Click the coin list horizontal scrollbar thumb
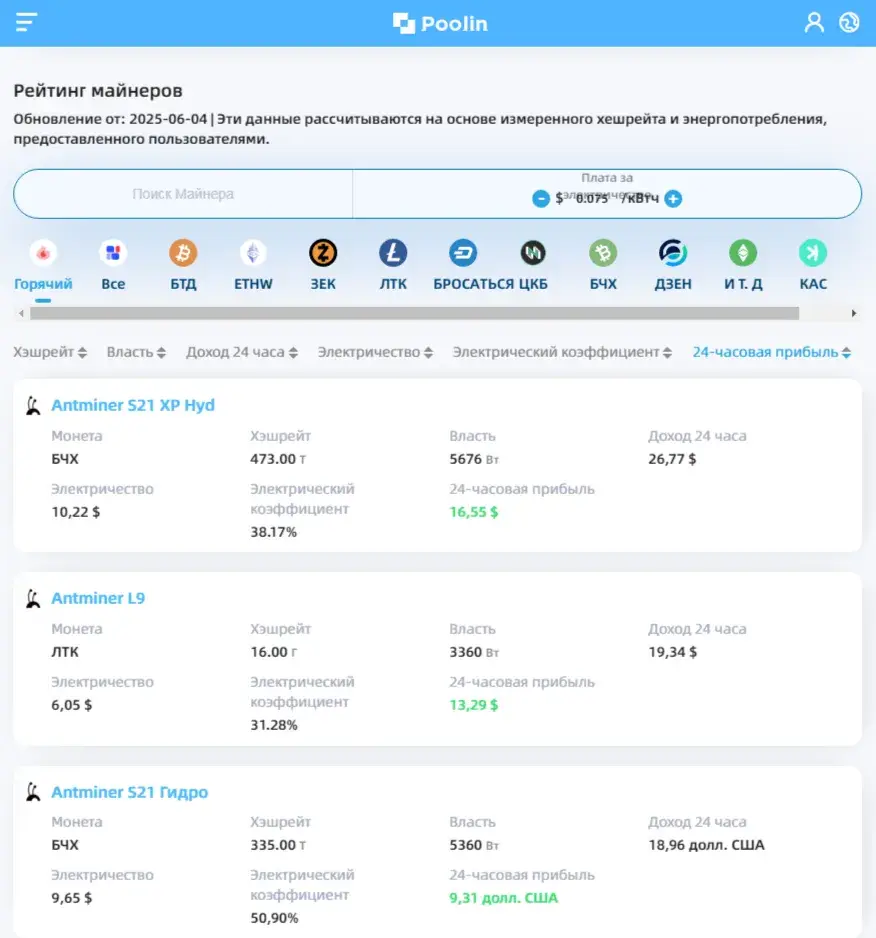876x938 pixels. tap(415, 313)
